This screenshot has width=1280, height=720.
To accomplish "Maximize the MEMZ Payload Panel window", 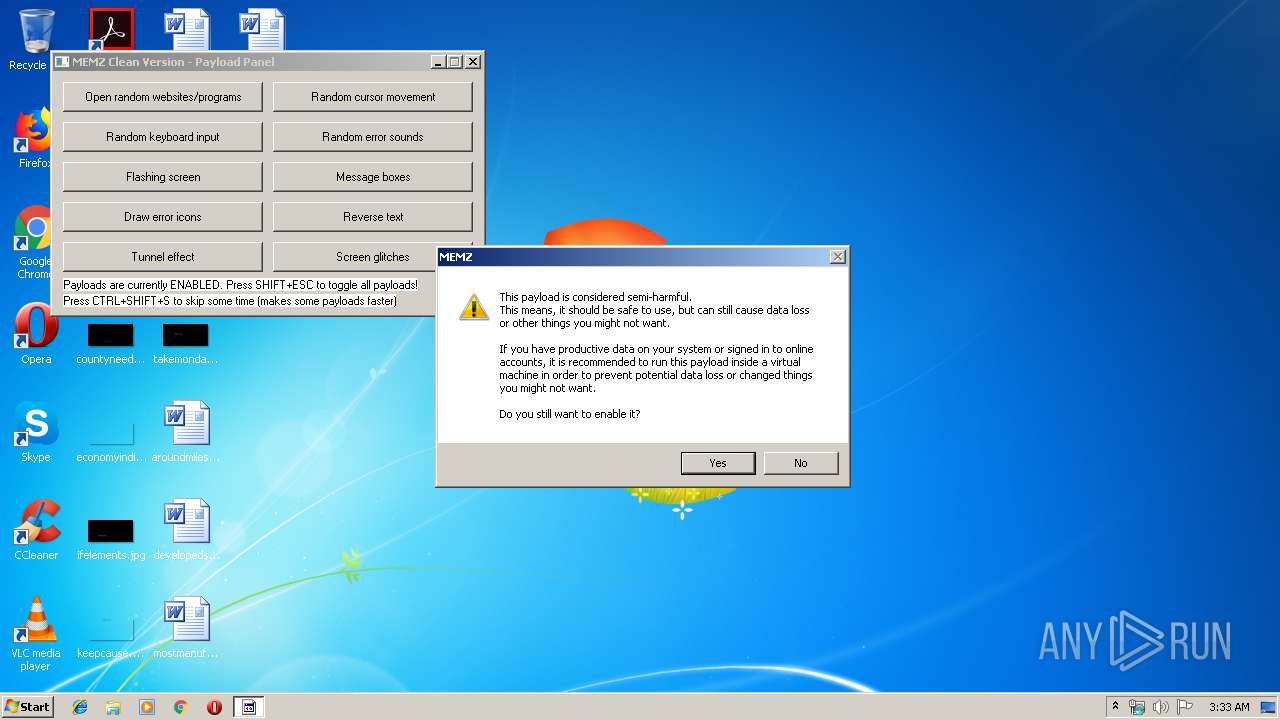I will pos(455,62).
